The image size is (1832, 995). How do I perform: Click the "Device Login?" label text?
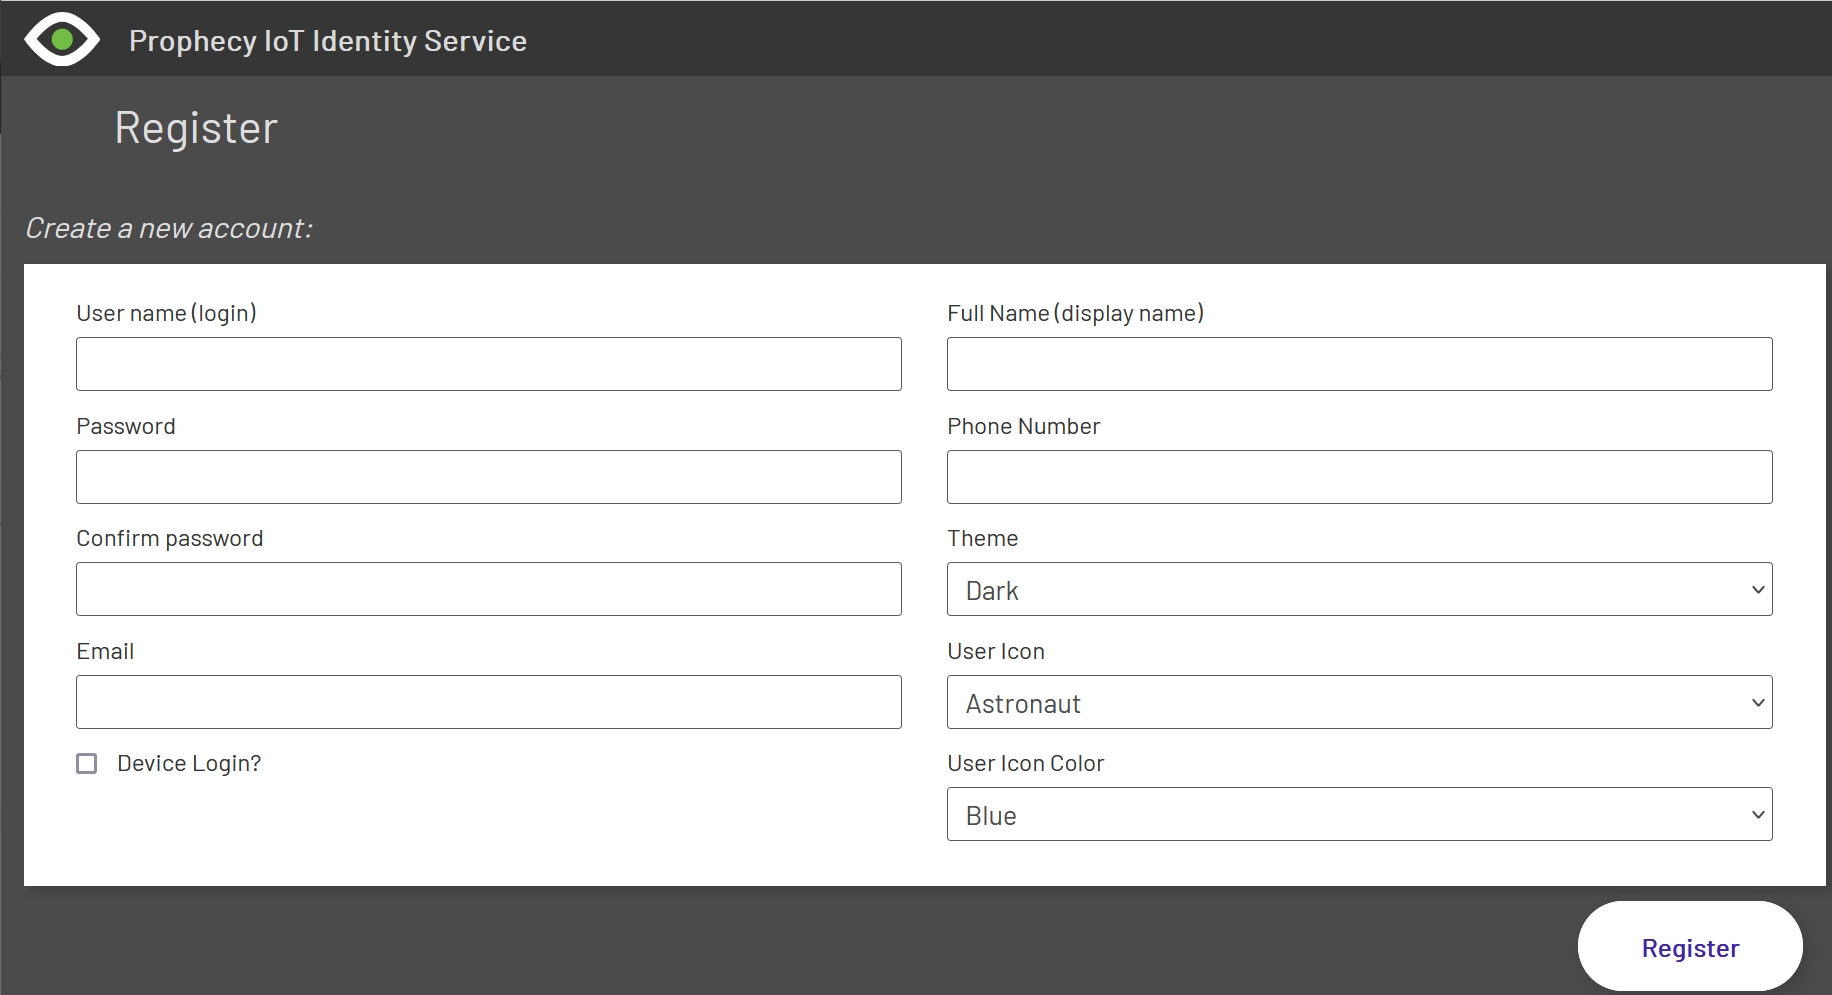click(189, 764)
